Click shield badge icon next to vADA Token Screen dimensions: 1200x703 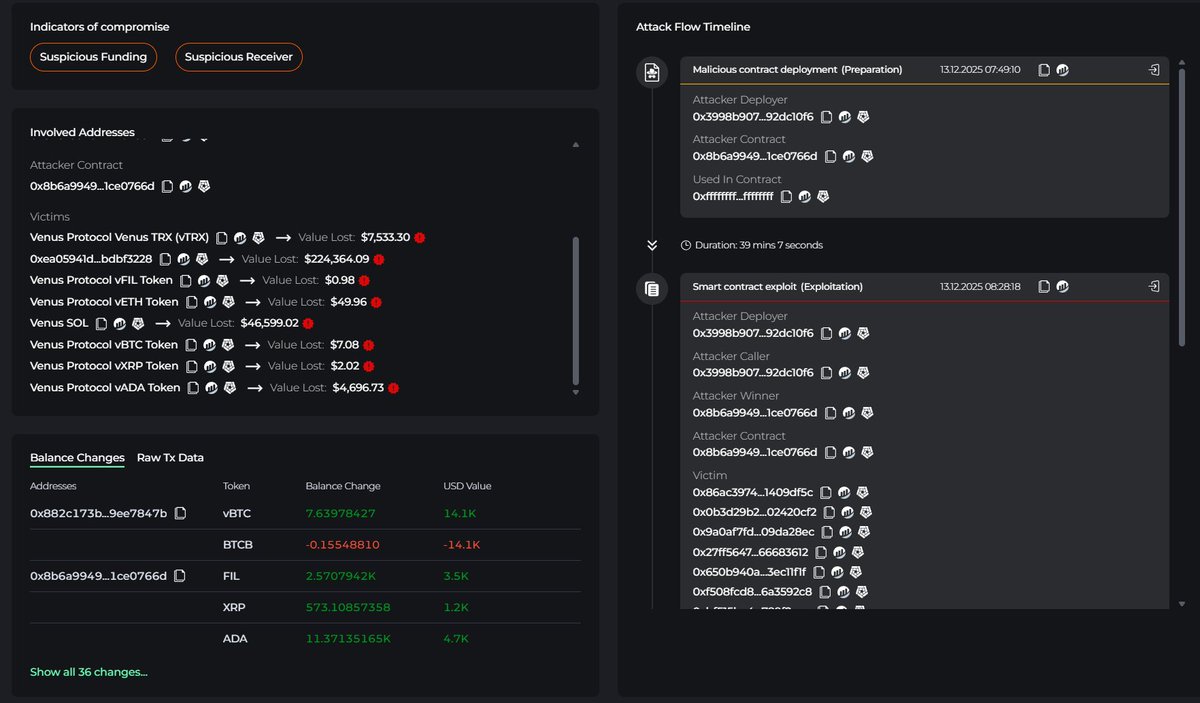point(229,388)
